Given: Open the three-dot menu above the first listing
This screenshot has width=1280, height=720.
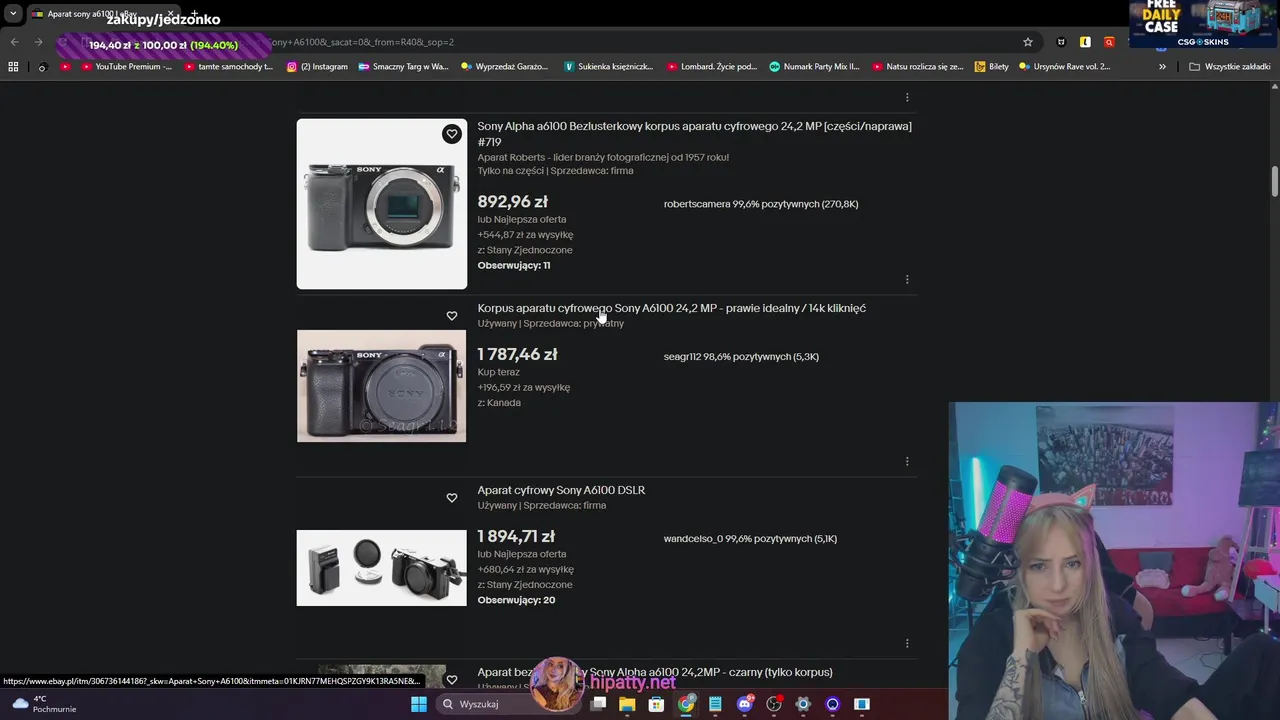Looking at the screenshot, I should (x=907, y=97).
